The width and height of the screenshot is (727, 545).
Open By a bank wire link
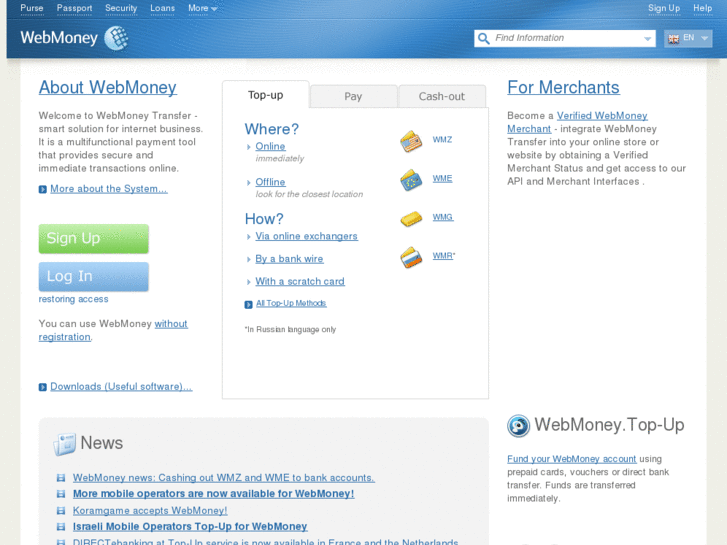pos(289,259)
